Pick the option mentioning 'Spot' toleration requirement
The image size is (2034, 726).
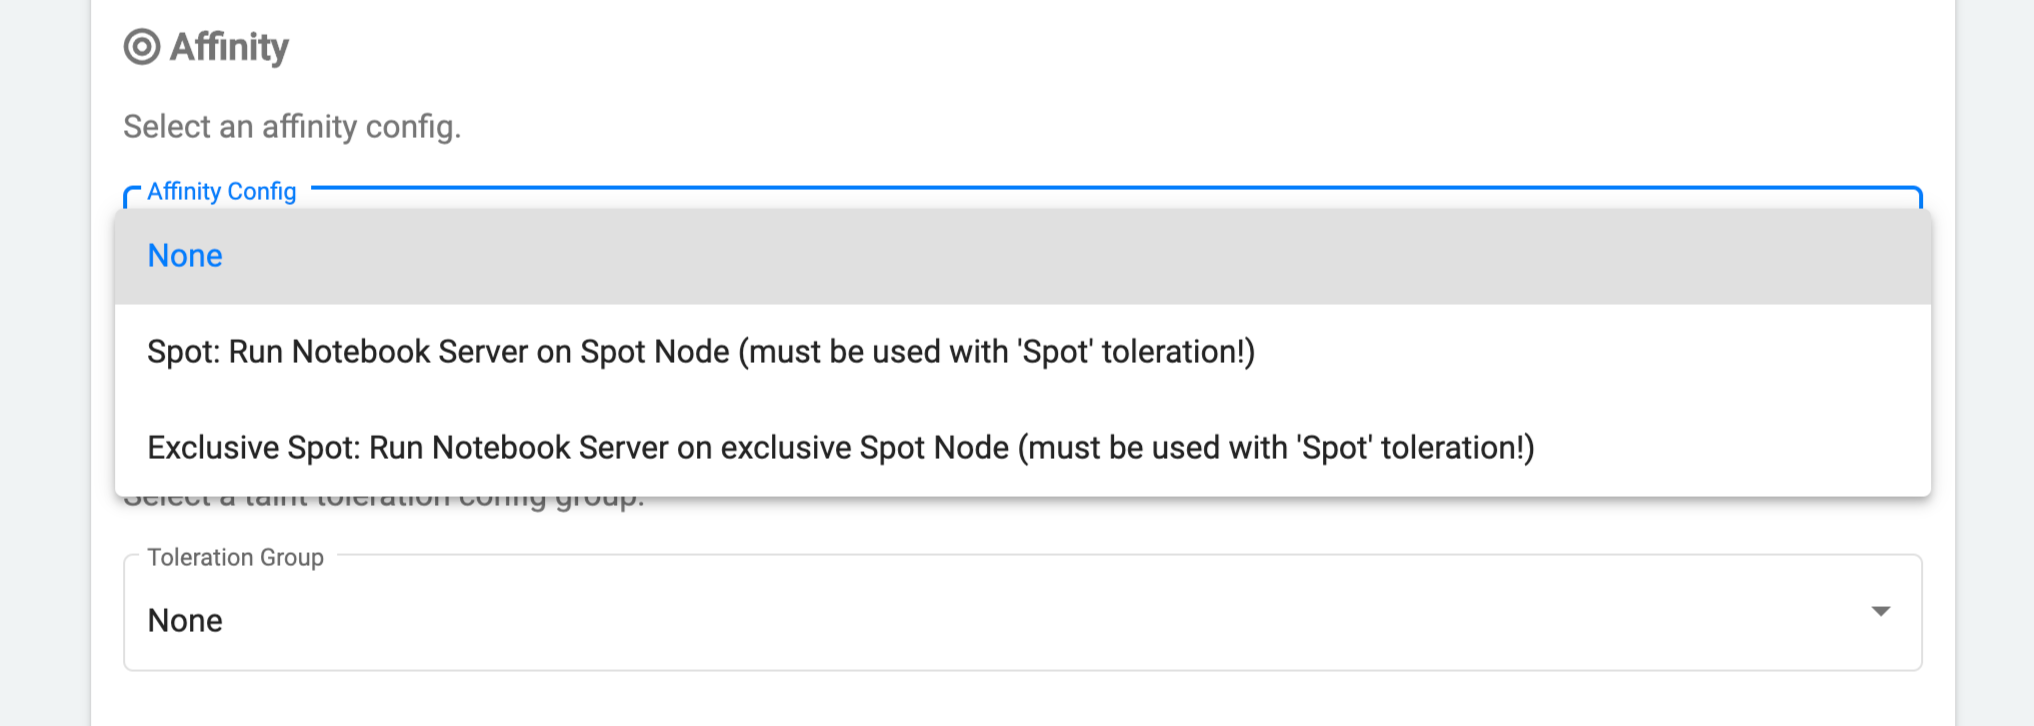pos(700,351)
